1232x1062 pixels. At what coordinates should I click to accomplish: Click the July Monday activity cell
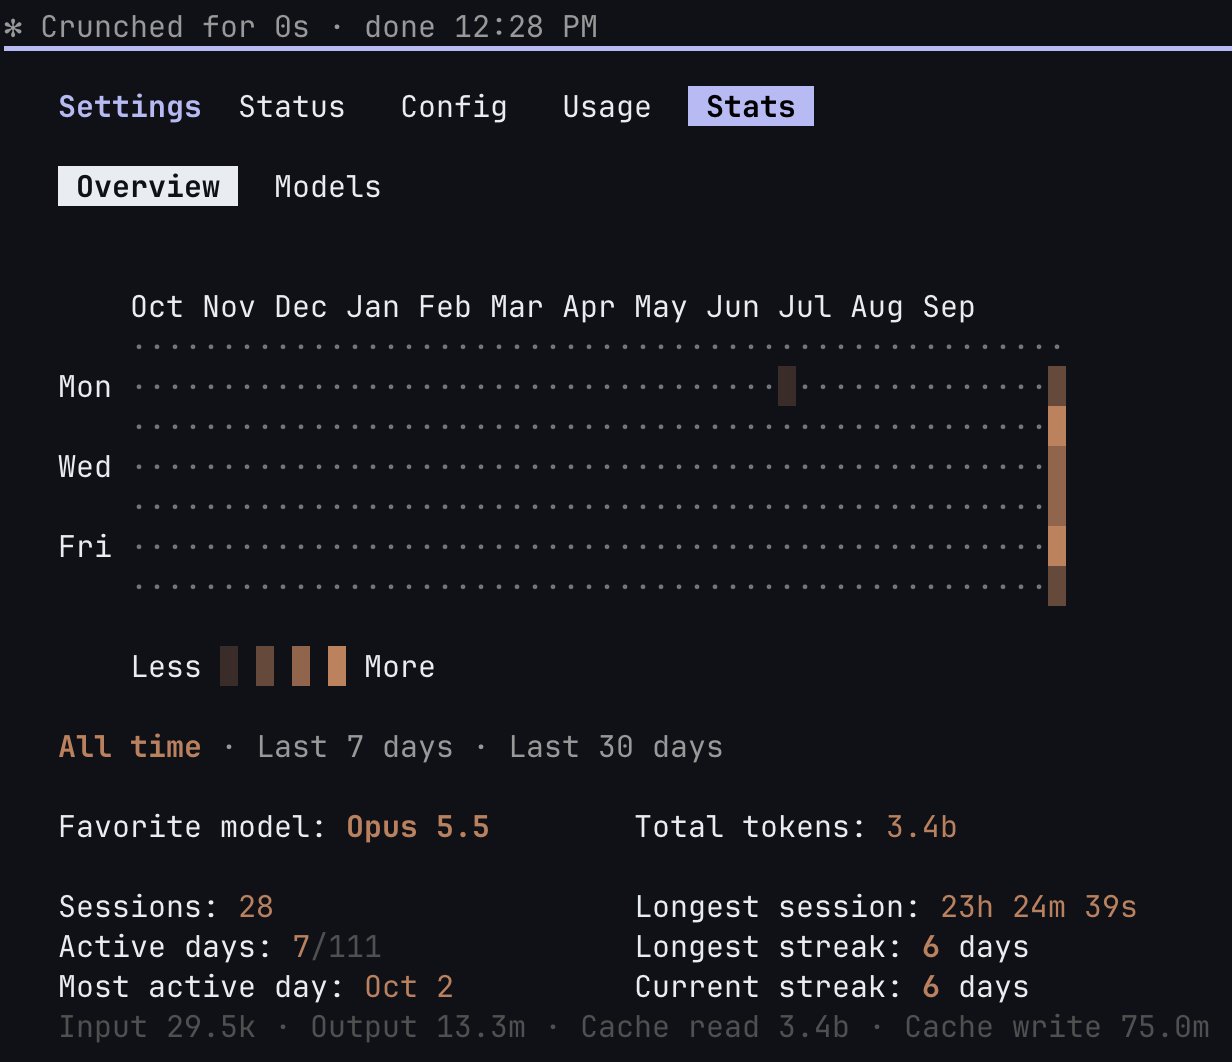click(x=787, y=386)
